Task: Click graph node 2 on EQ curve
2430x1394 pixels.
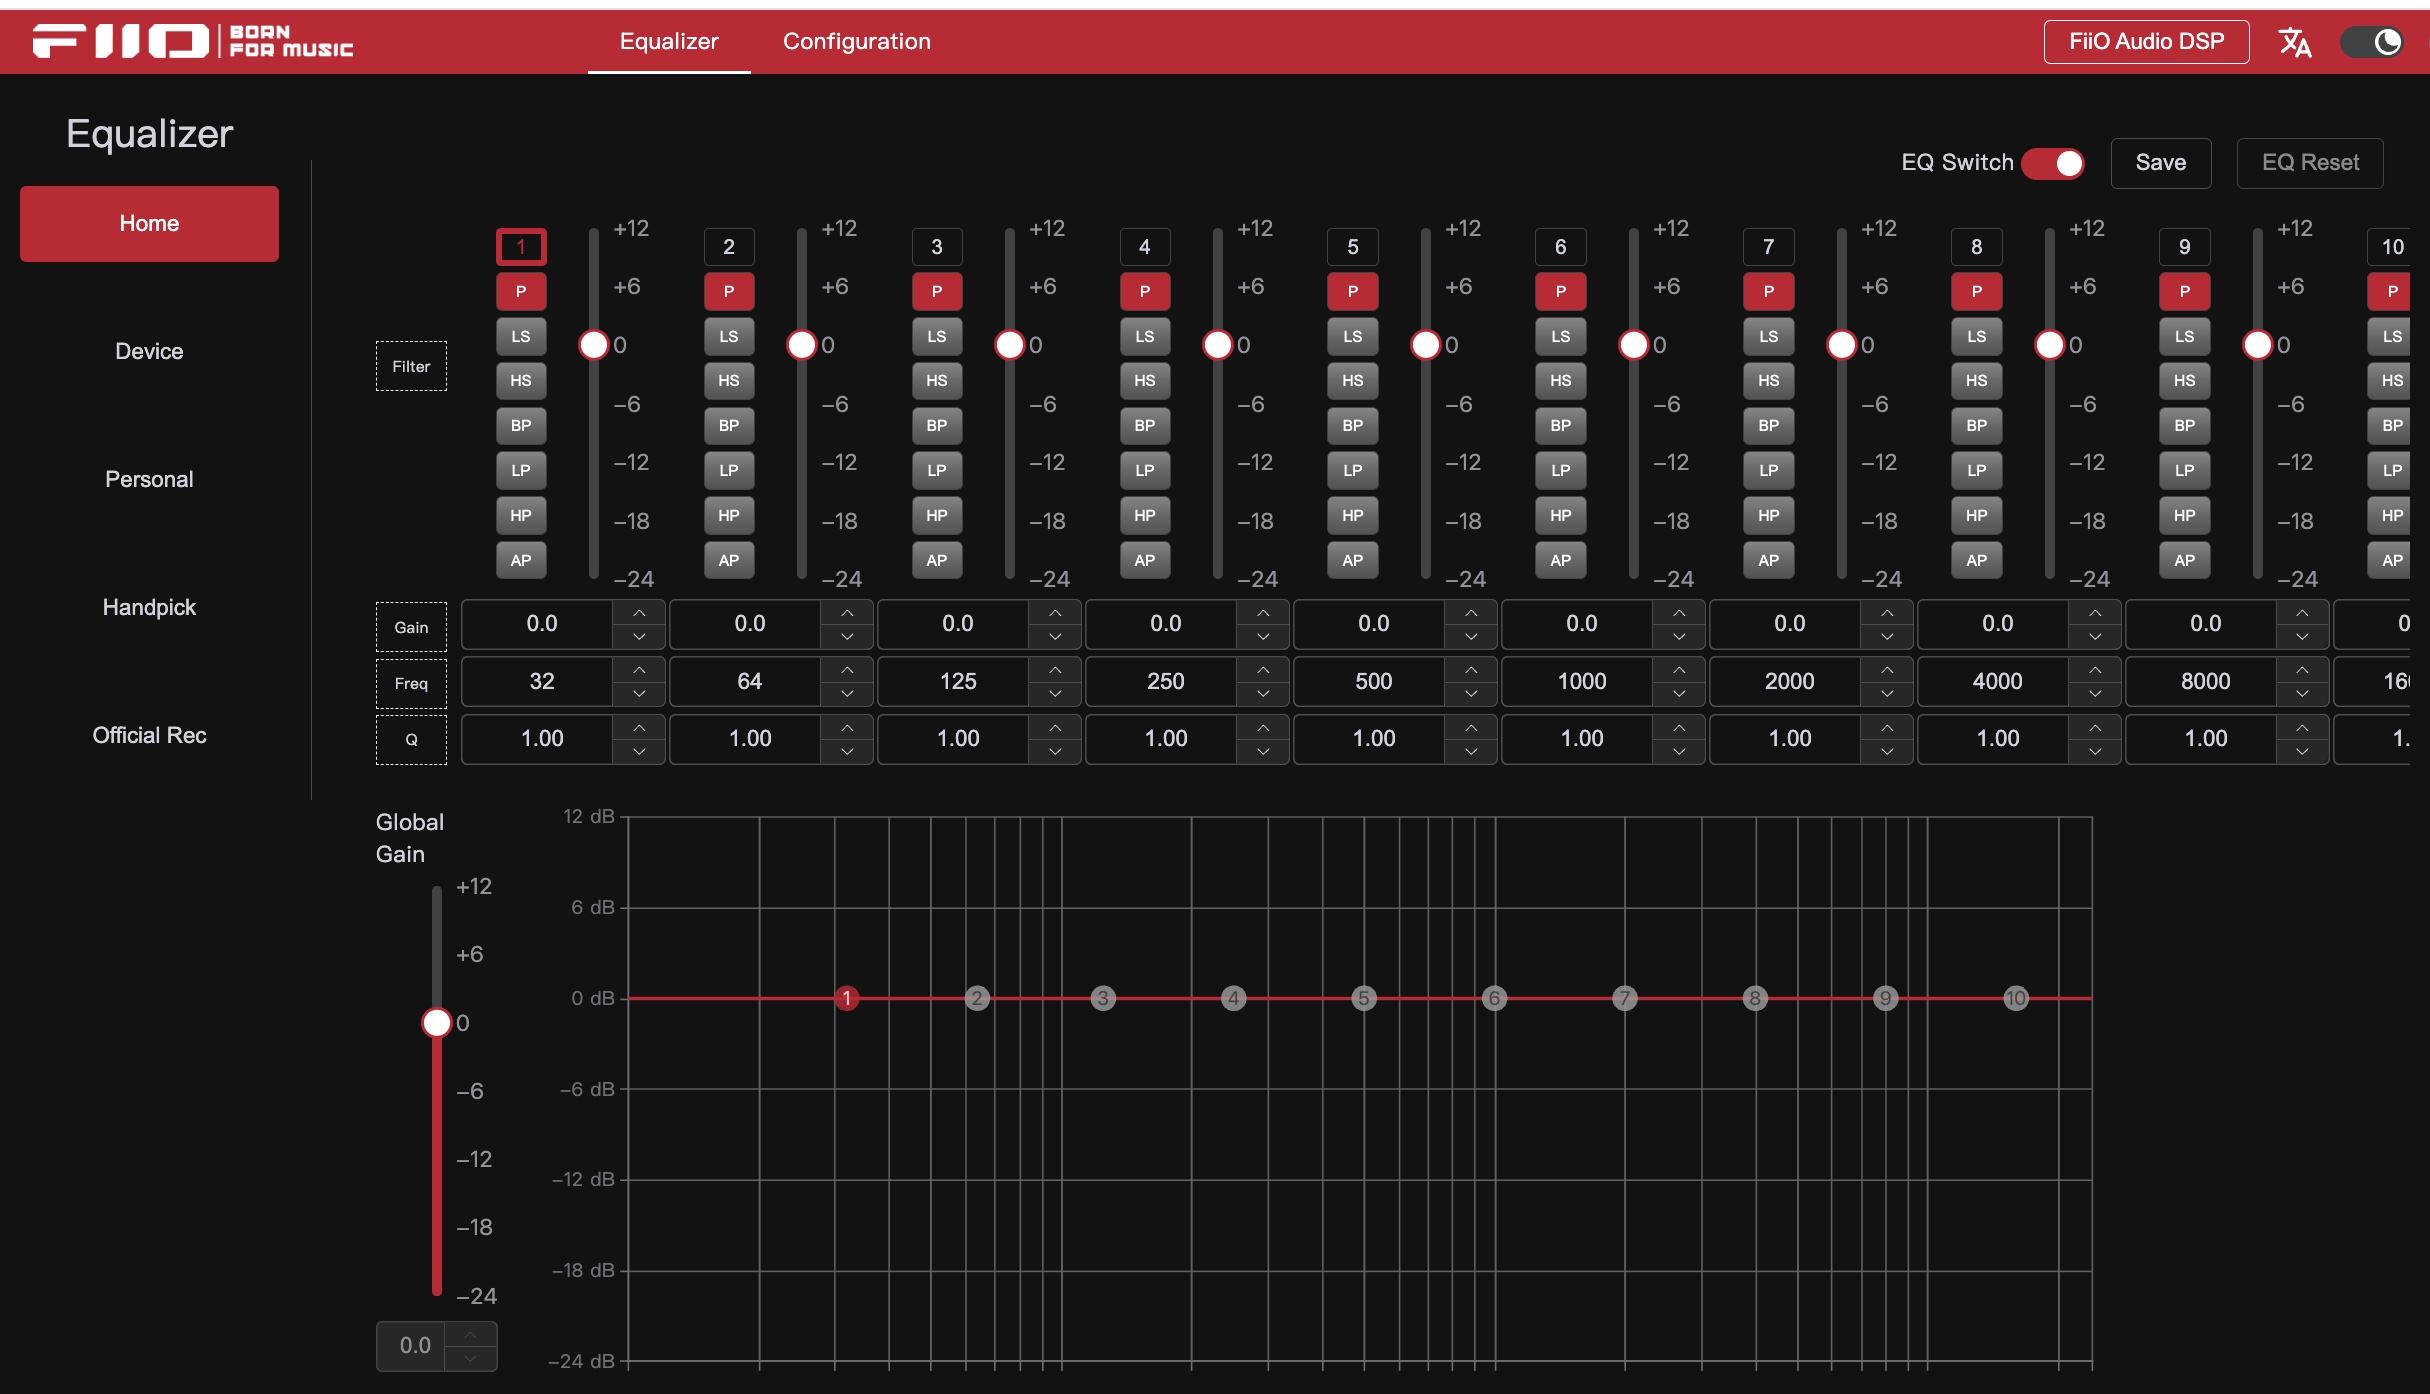Action: (978, 998)
